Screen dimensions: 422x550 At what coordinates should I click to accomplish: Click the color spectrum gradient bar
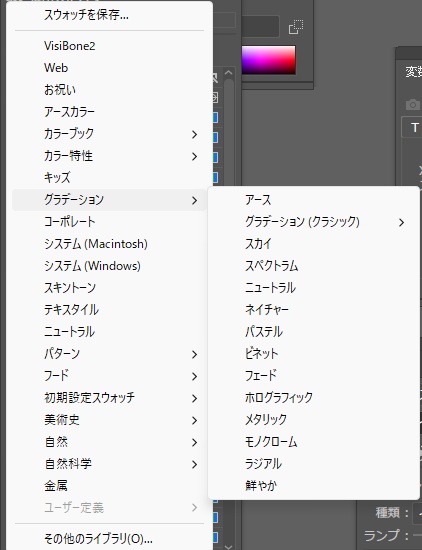click(268, 60)
